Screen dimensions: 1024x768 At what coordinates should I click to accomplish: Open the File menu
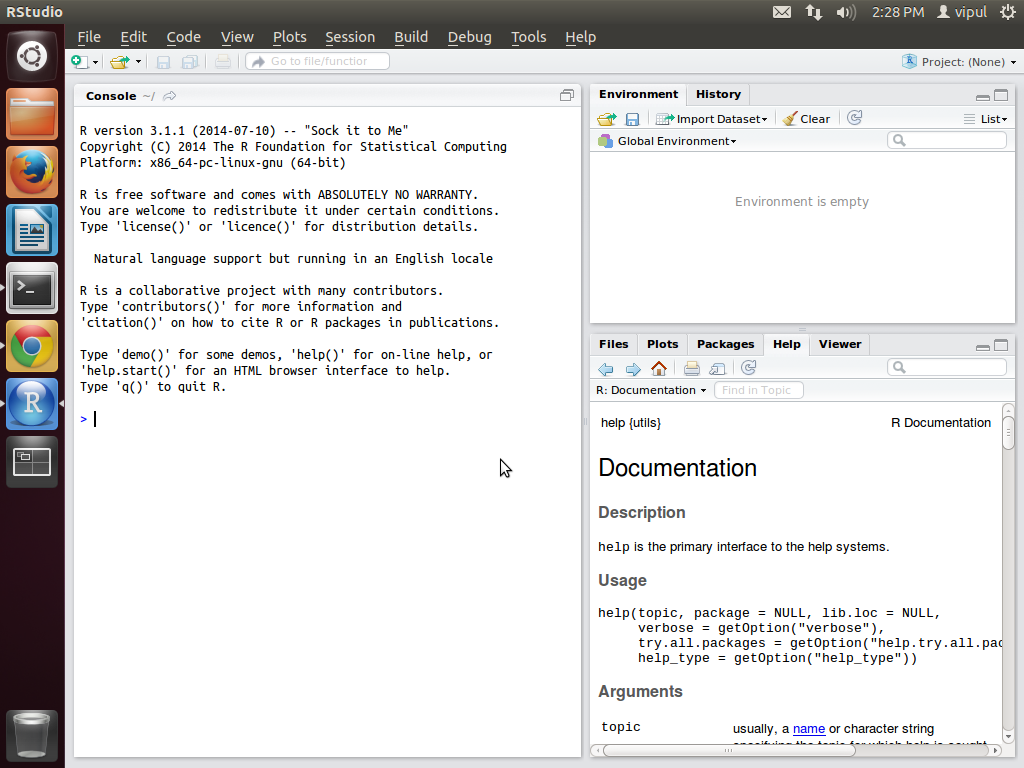tap(89, 37)
